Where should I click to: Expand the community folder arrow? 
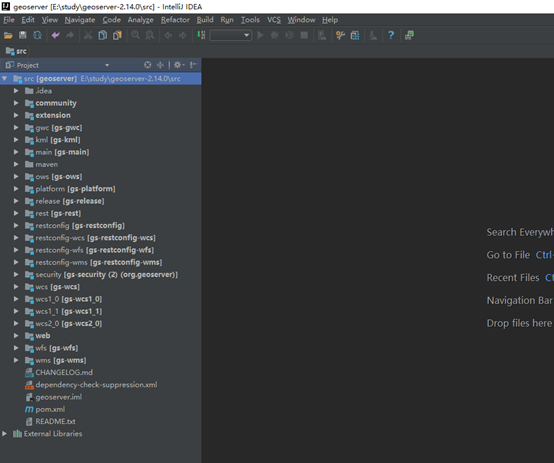16,103
